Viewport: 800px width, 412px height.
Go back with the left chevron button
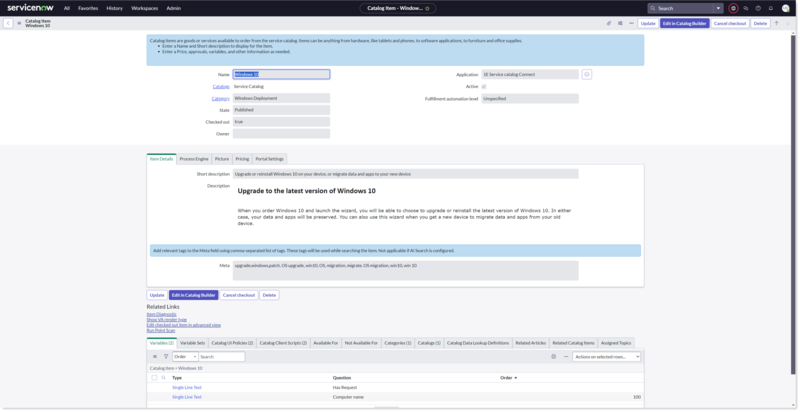pyautogui.click(x=8, y=23)
